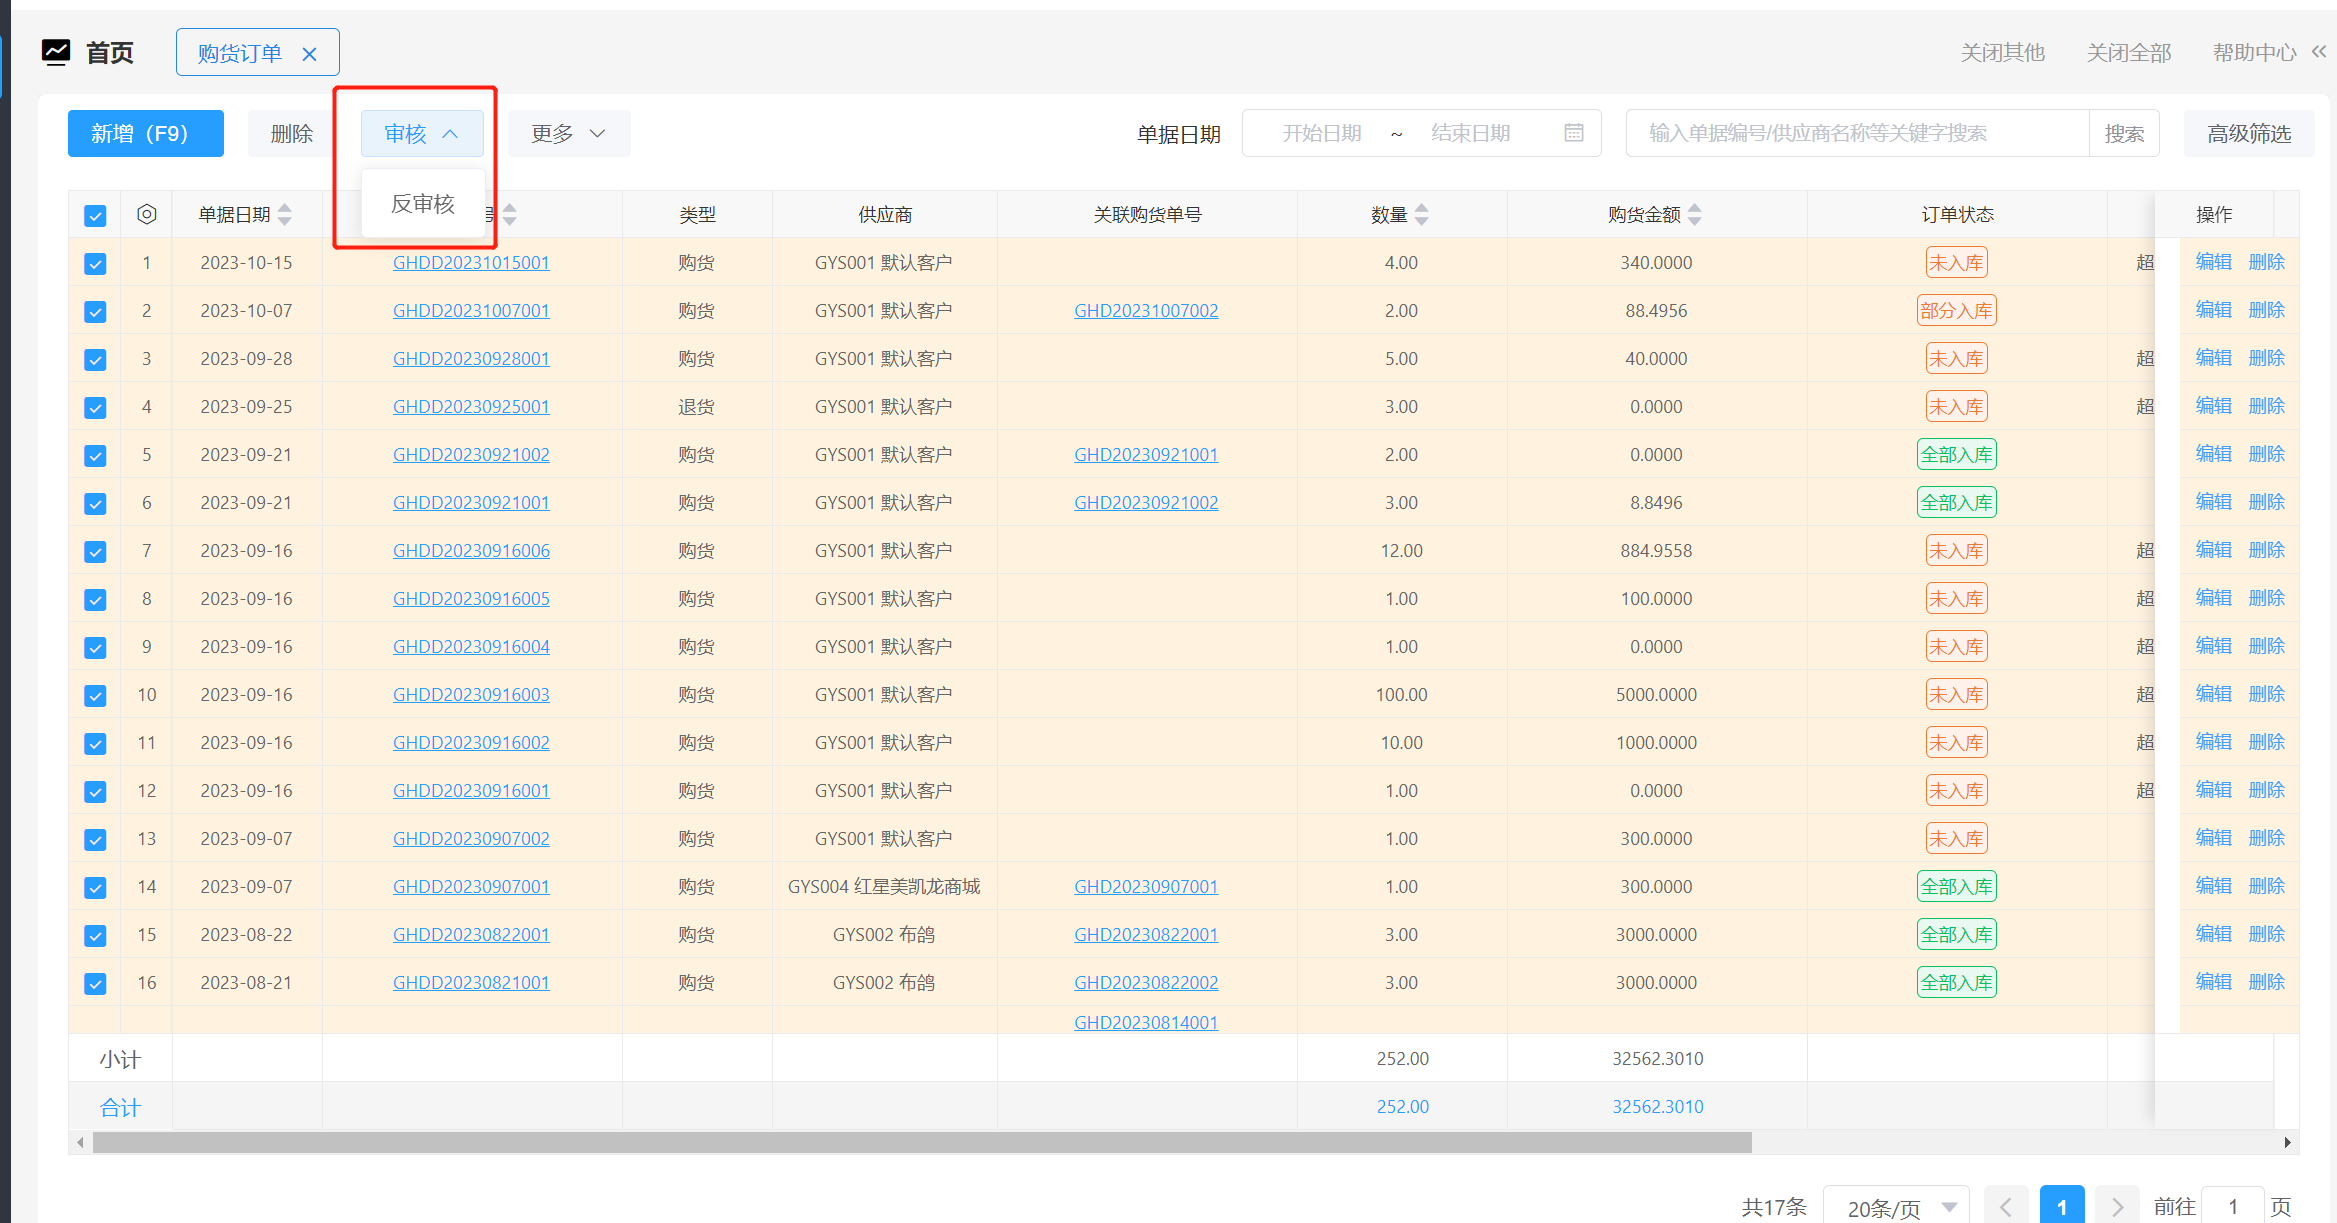Sort by 单据日期 column arrows
Viewport: 2337px width, 1223px height.
pyautogui.click(x=286, y=214)
